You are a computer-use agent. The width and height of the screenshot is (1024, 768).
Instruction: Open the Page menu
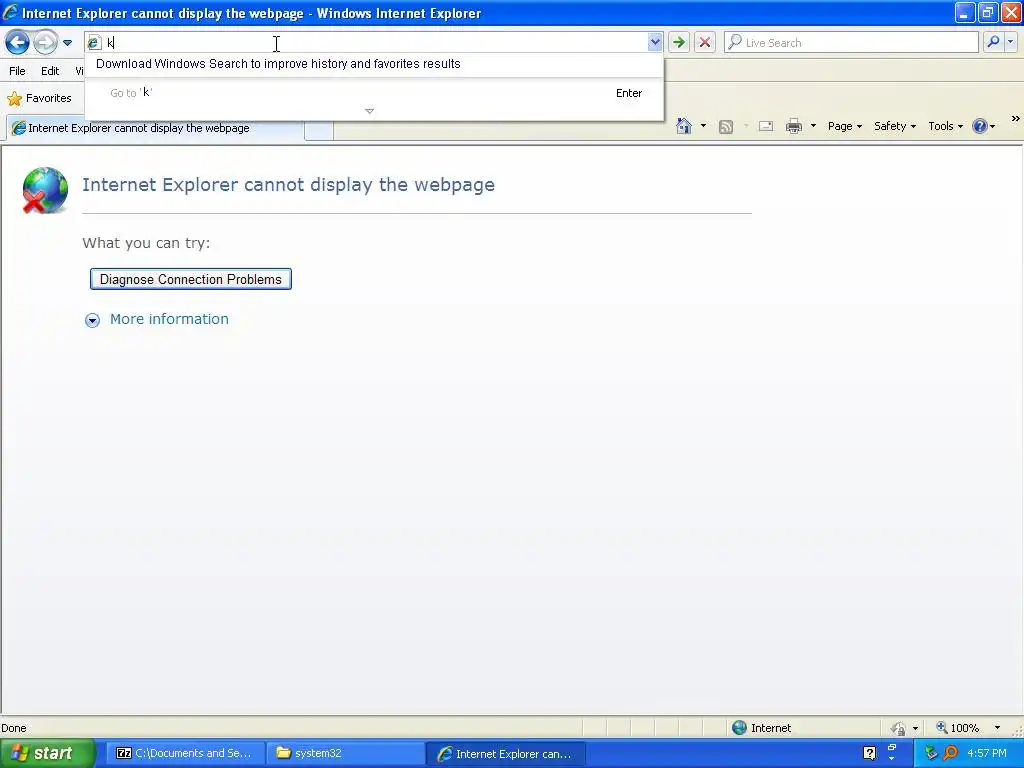844,126
